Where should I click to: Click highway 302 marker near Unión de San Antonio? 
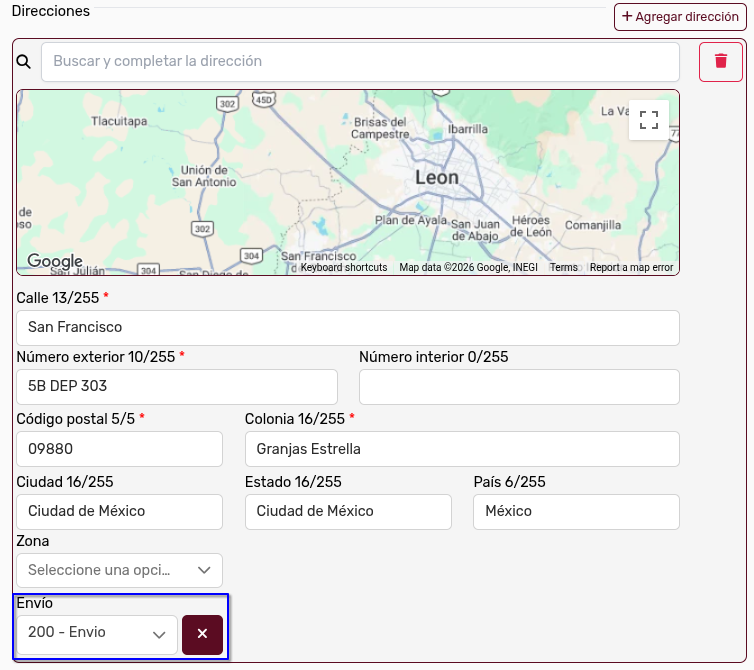[202, 228]
